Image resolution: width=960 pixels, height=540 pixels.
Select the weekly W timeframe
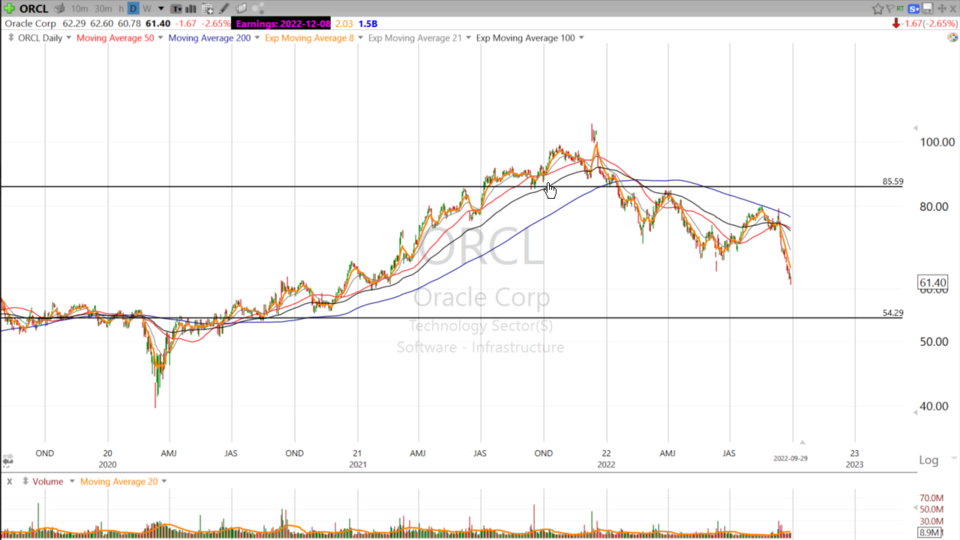point(146,9)
